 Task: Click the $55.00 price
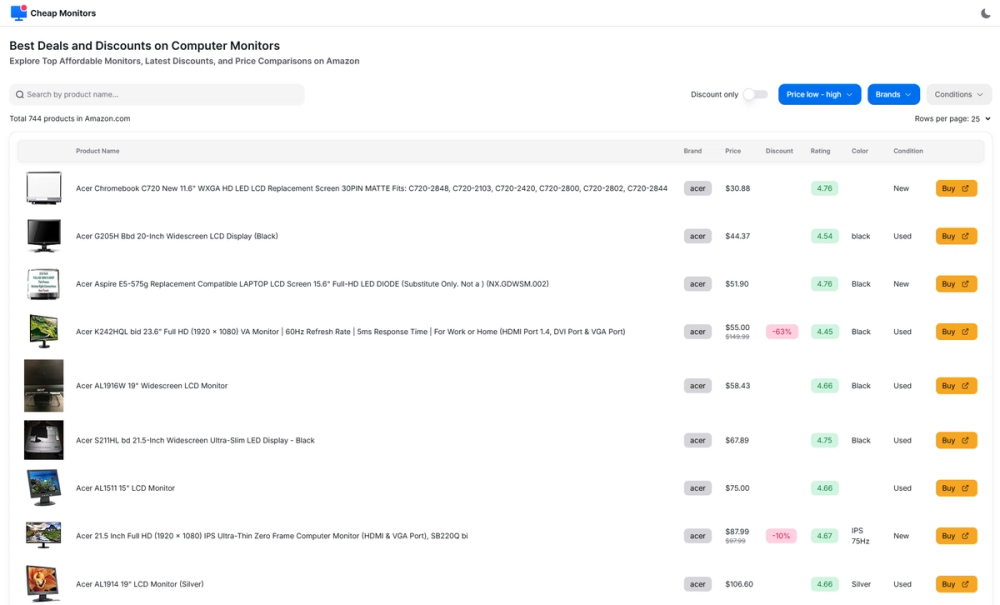pos(737,327)
